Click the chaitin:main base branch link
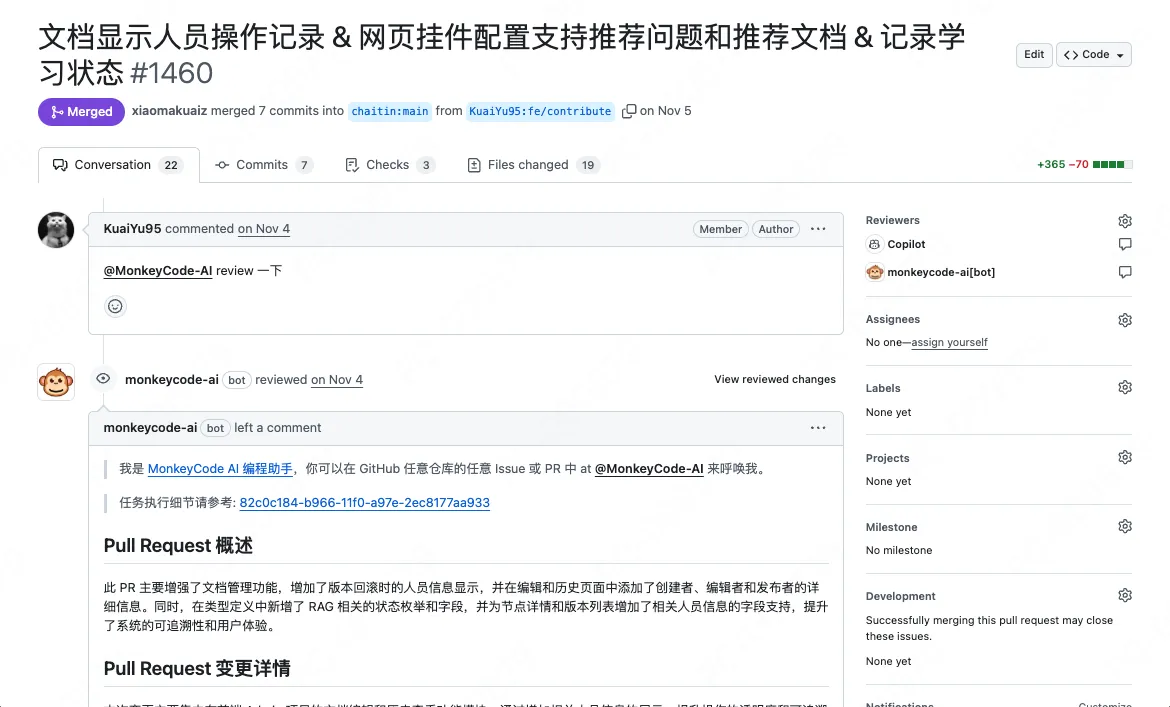The width and height of the screenshot is (1170, 707). [x=390, y=111]
